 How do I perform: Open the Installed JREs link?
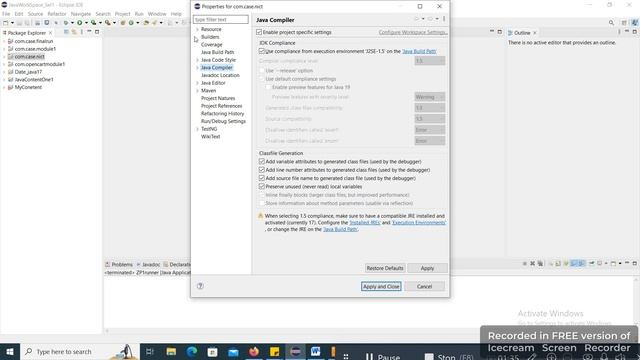(364, 222)
